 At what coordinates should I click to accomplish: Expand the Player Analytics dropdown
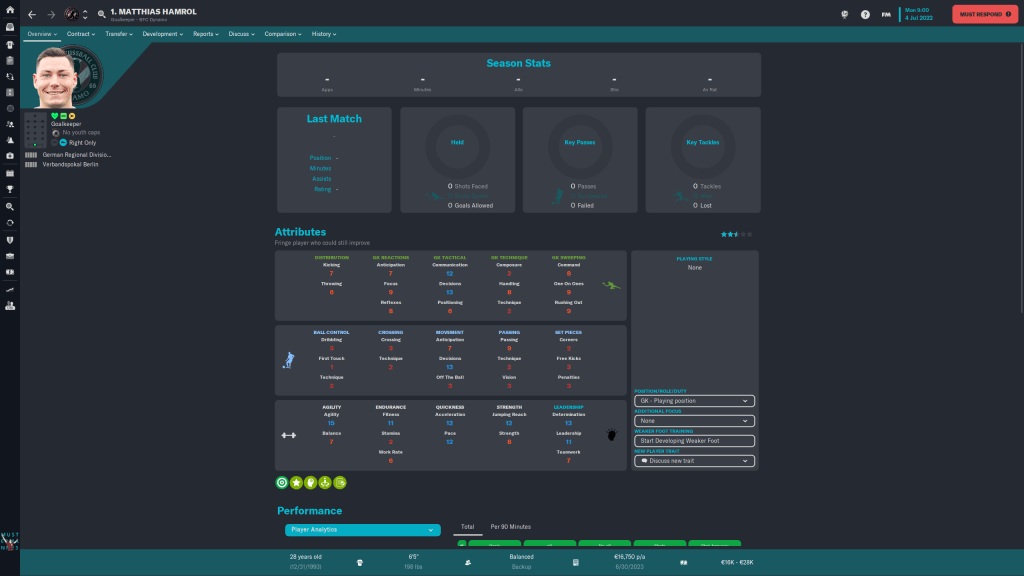362,529
